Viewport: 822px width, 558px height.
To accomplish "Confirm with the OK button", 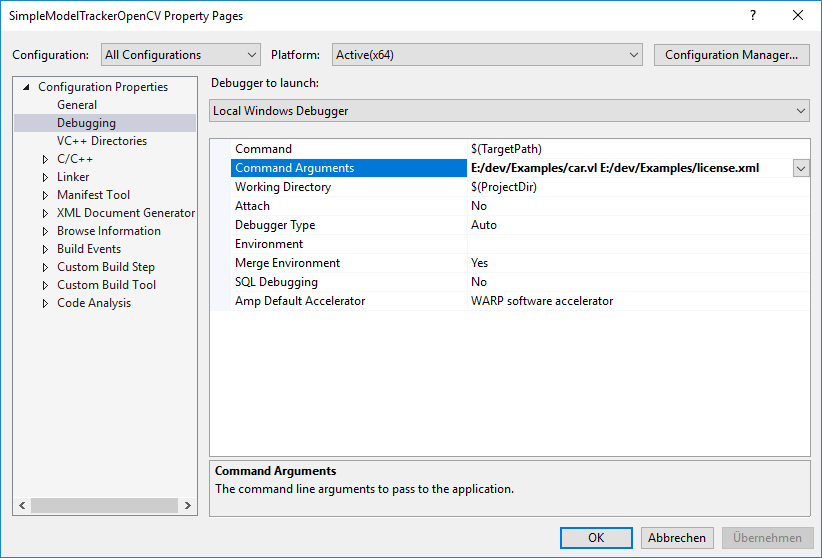I will (x=596, y=538).
